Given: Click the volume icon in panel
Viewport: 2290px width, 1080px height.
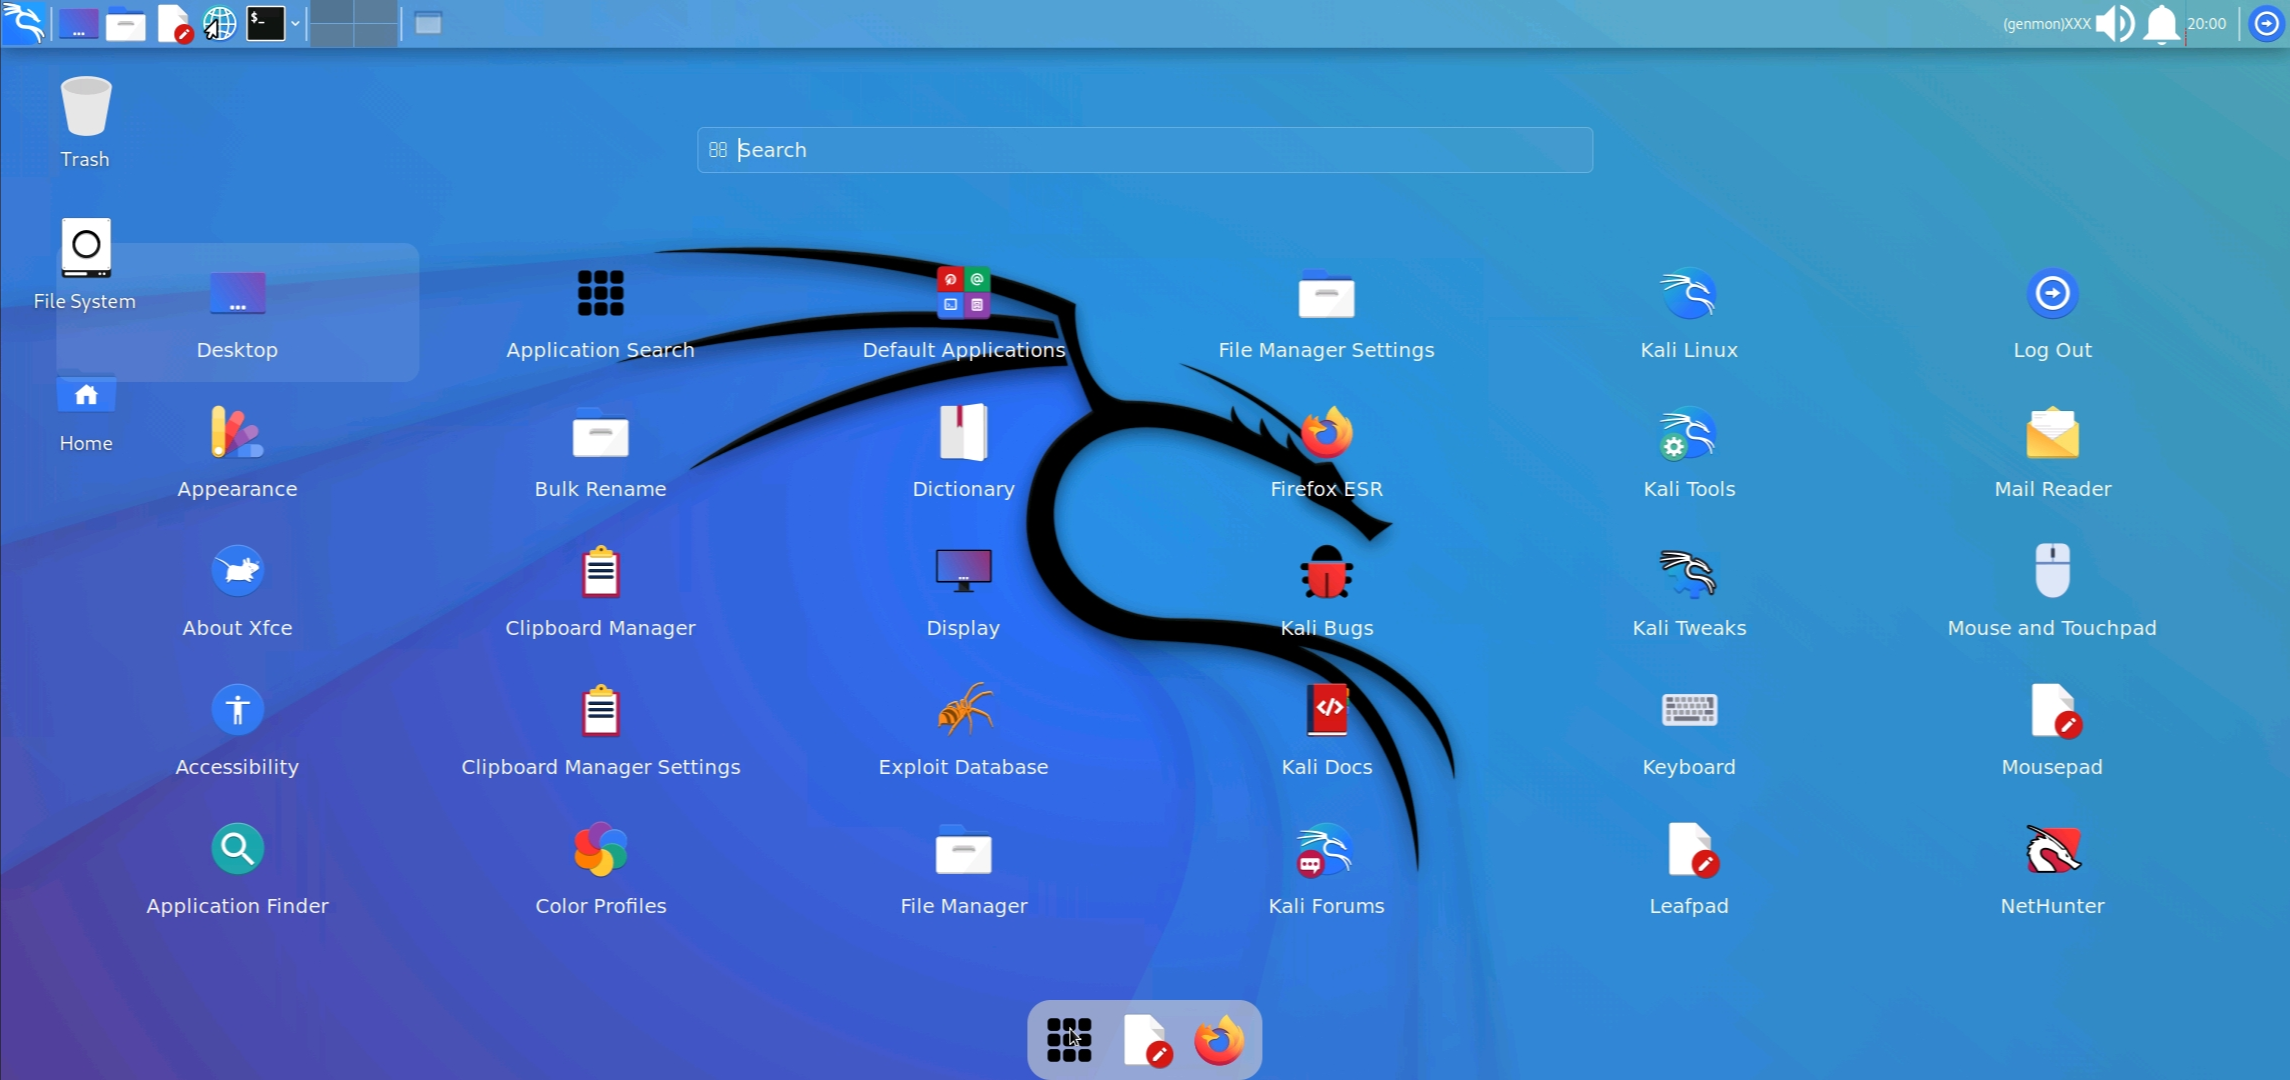Looking at the screenshot, I should tap(2114, 23).
